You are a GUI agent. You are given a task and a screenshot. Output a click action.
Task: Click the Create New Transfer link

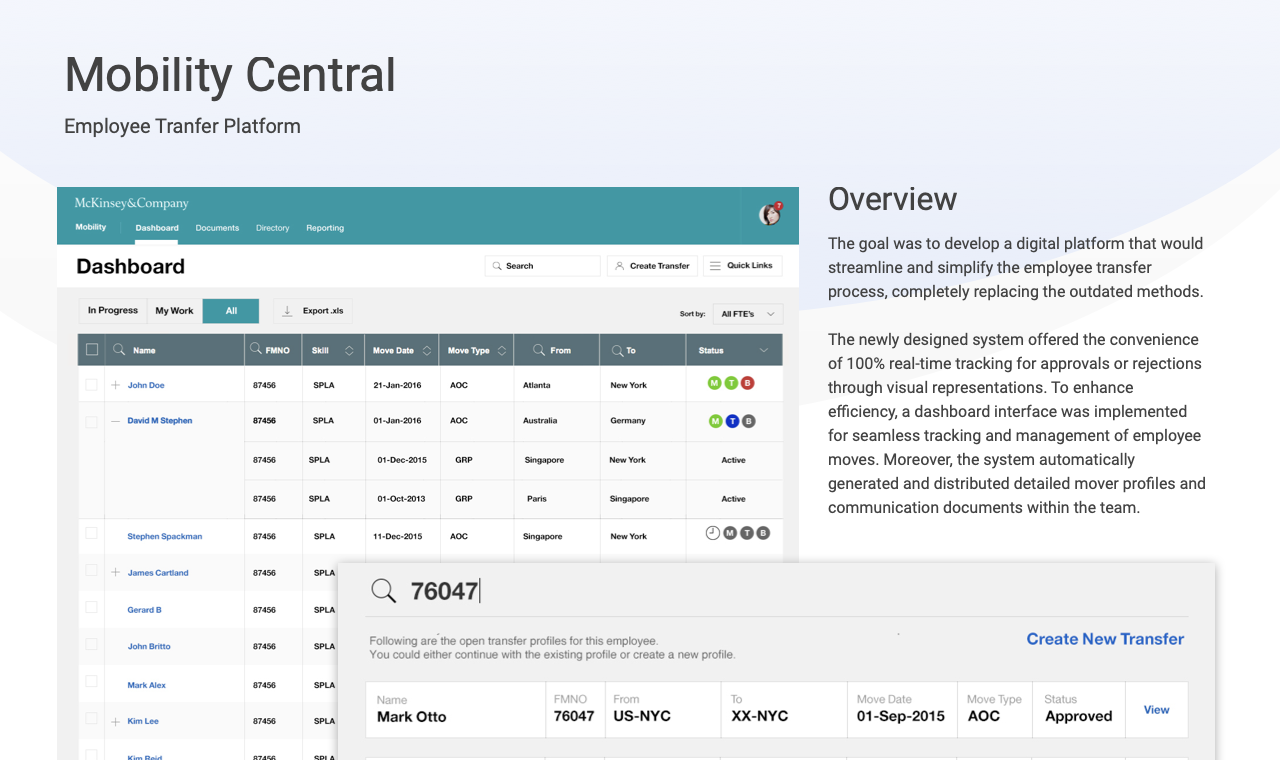pyautogui.click(x=1105, y=639)
